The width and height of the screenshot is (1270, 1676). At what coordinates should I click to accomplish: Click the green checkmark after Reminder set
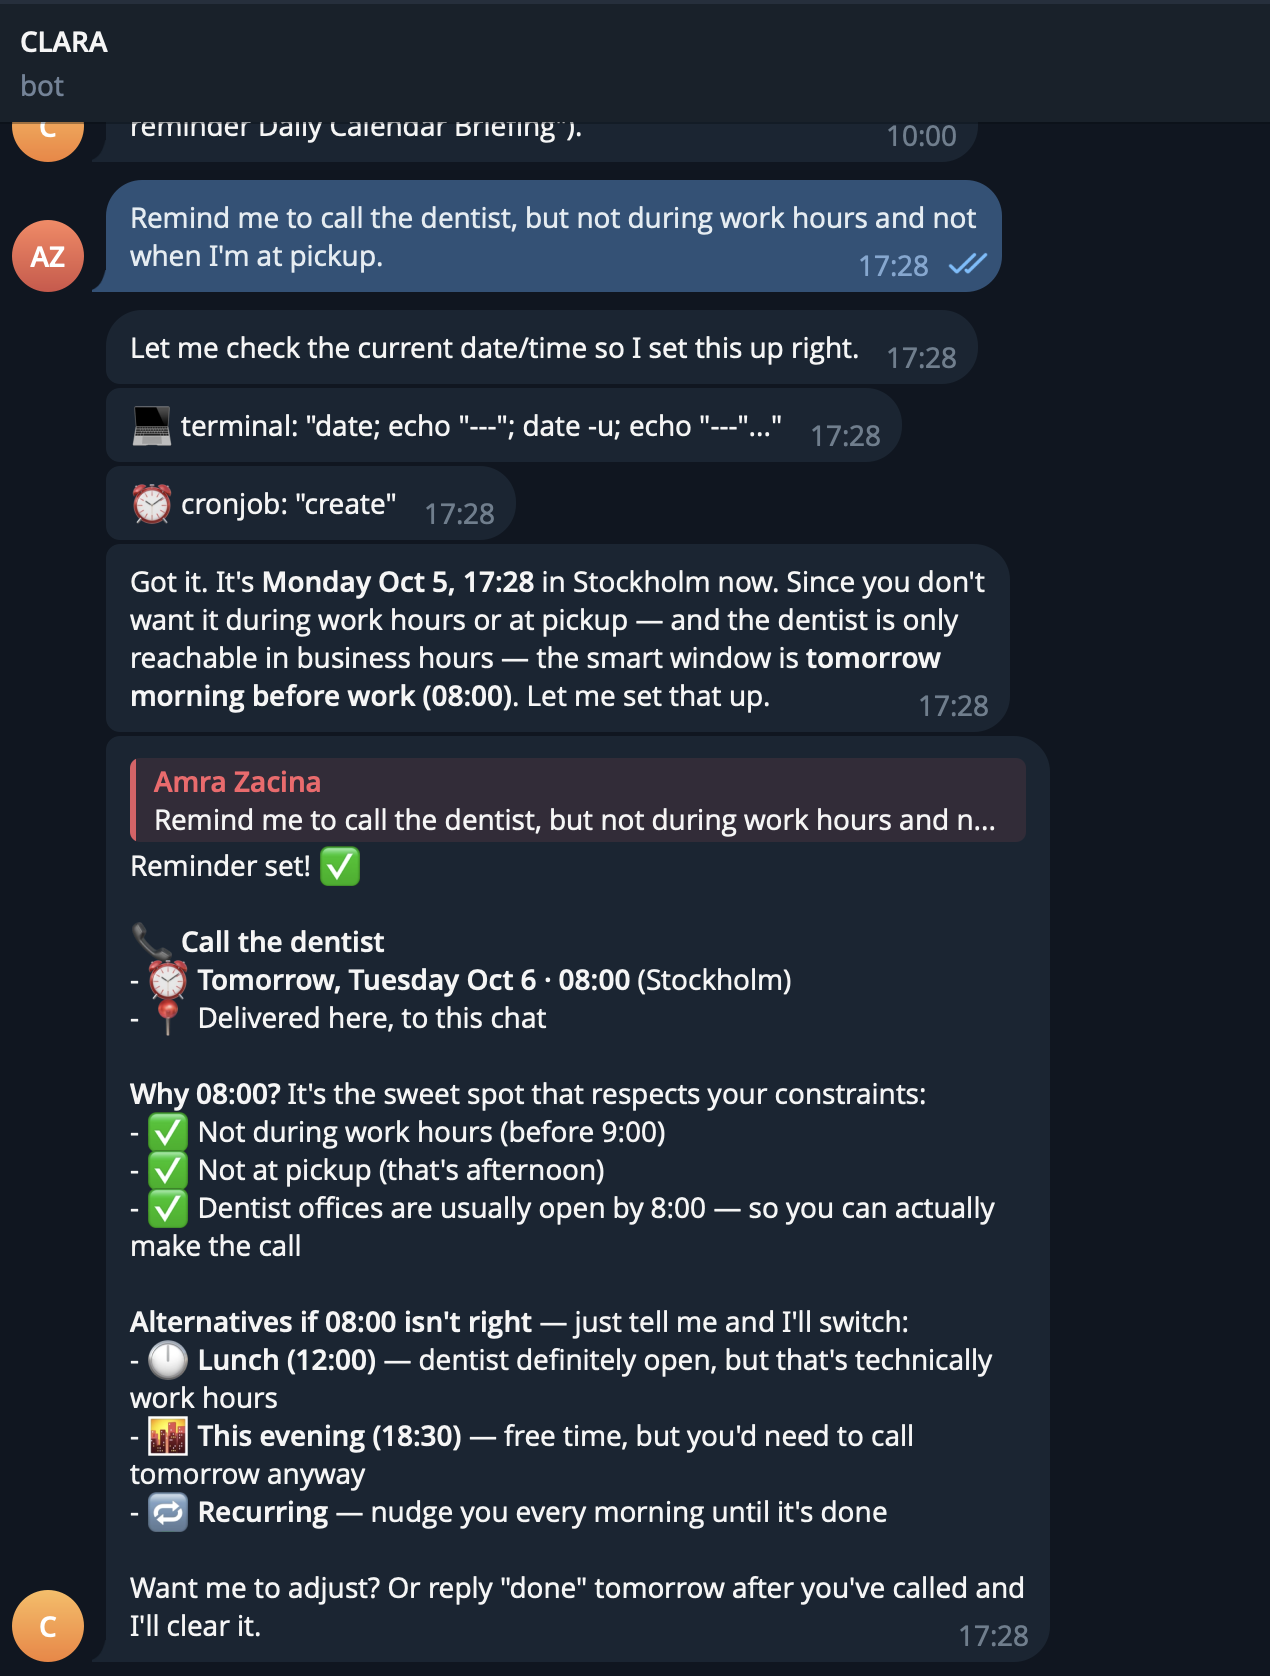coord(340,866)
